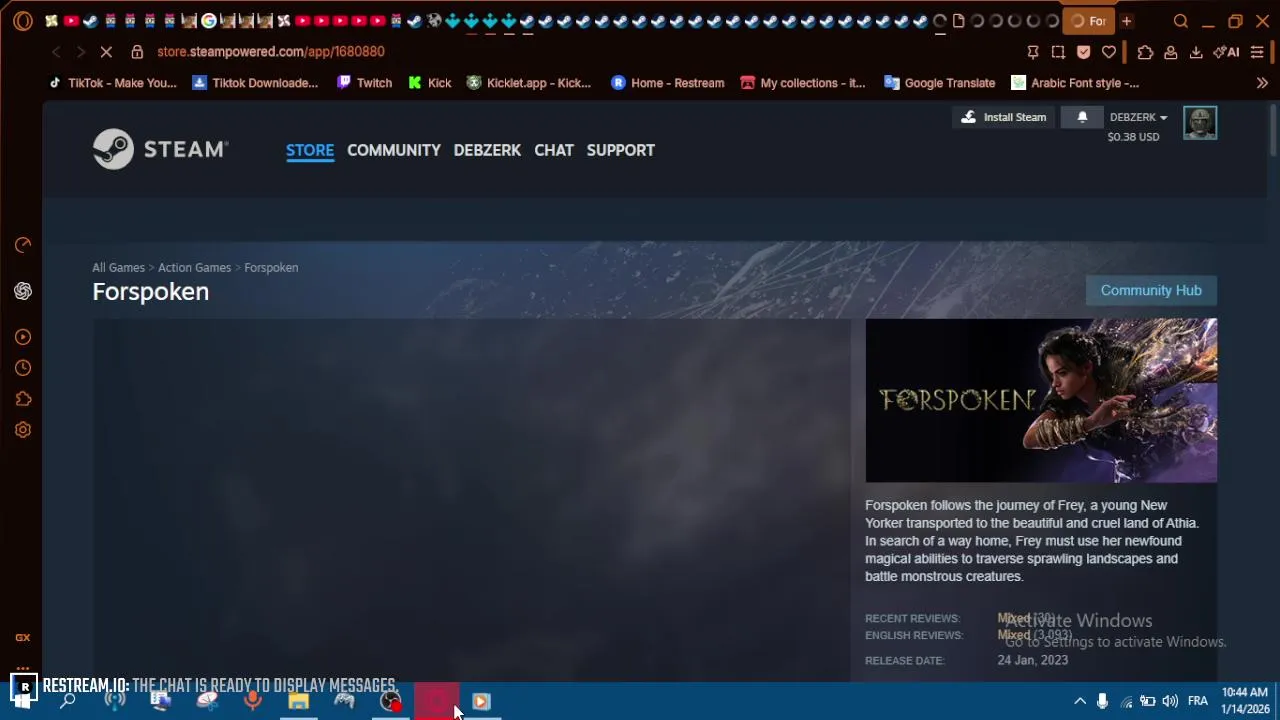Click the FRA input language indicator
1280x720 pixels.
(x=1198, y=701)
